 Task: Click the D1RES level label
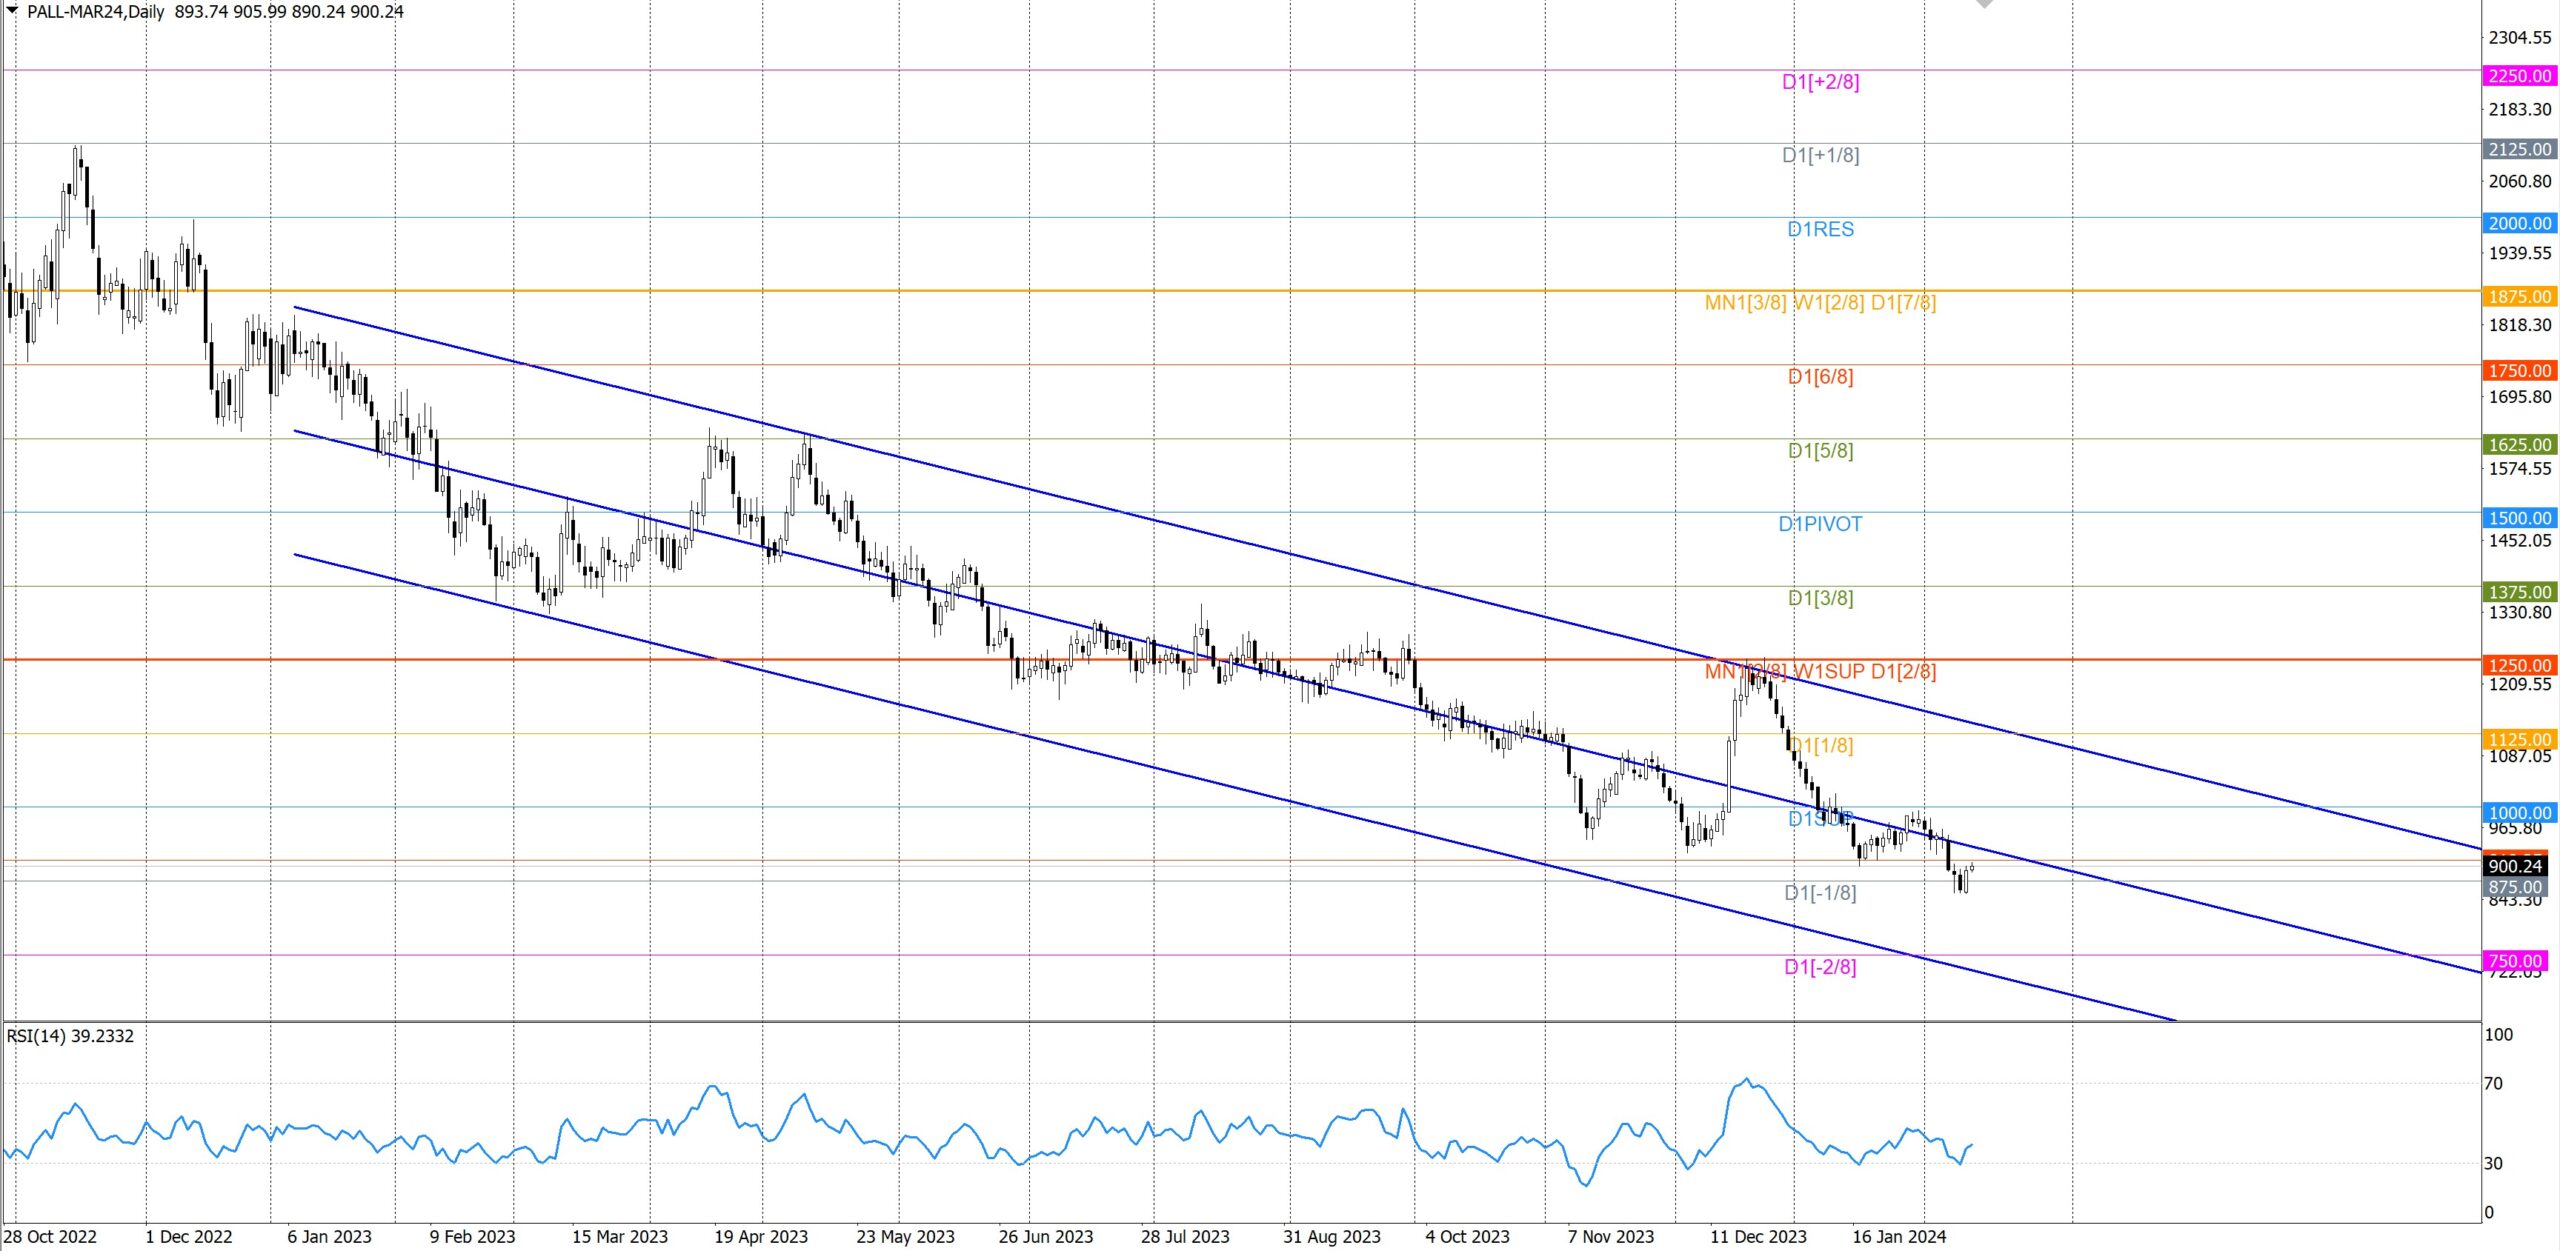pos(1820,229)
